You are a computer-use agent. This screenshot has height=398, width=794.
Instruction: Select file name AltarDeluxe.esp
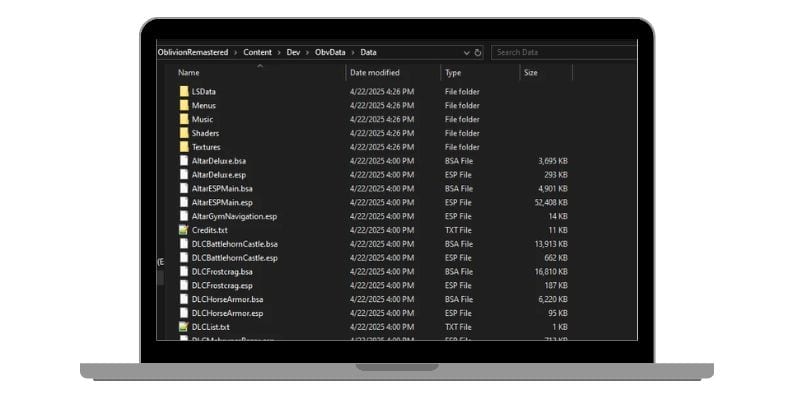(x=219, y=175)
